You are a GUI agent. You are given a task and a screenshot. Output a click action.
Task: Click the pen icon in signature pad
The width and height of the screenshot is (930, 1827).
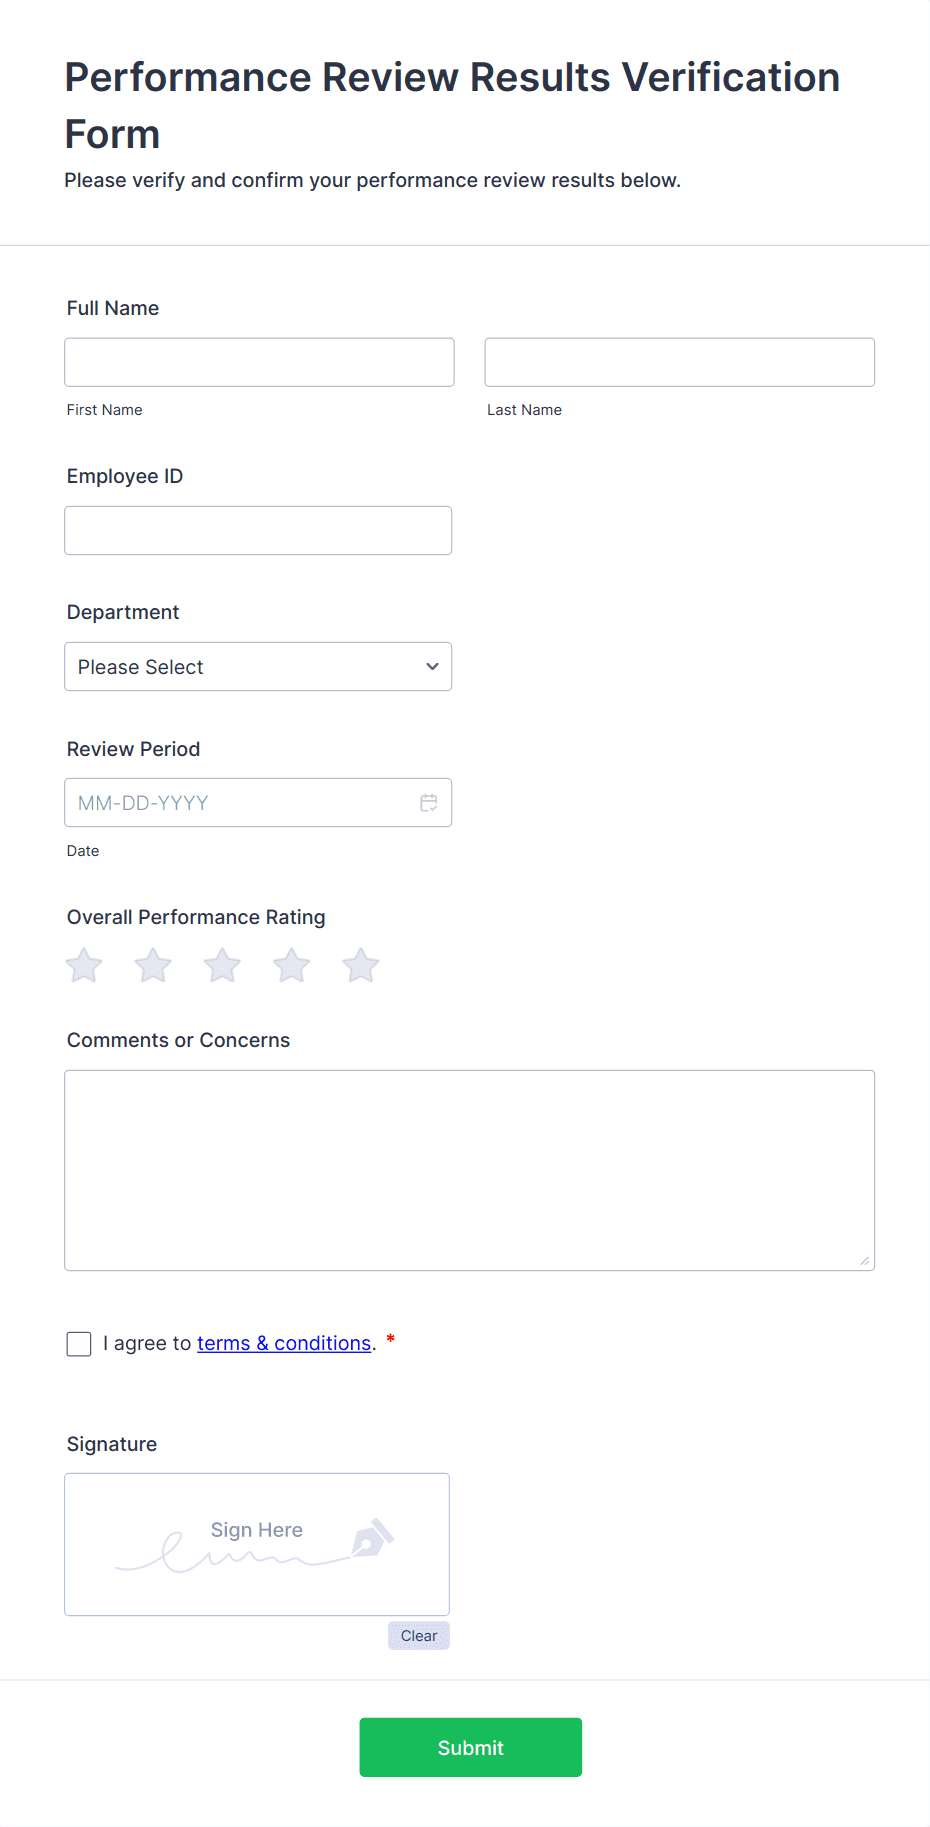click(x=373, y=1539)
